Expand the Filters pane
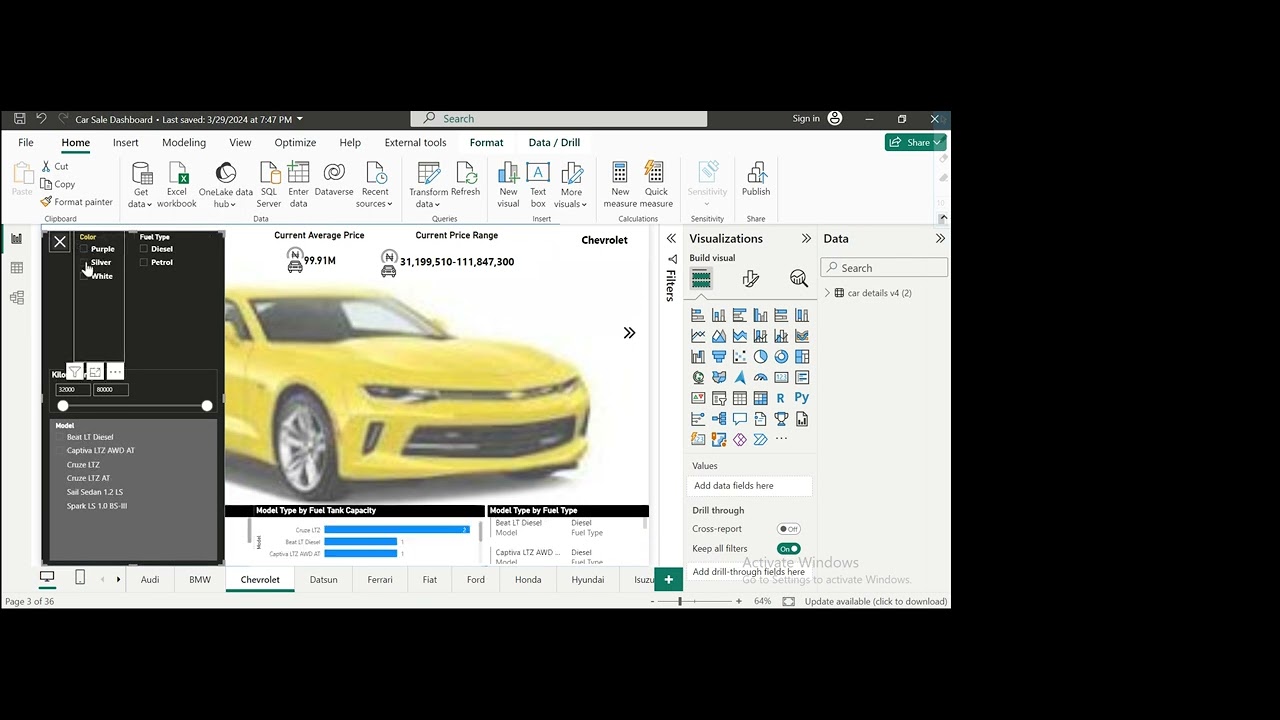Screen dimensions: 1280x720 tap(671, 239)
